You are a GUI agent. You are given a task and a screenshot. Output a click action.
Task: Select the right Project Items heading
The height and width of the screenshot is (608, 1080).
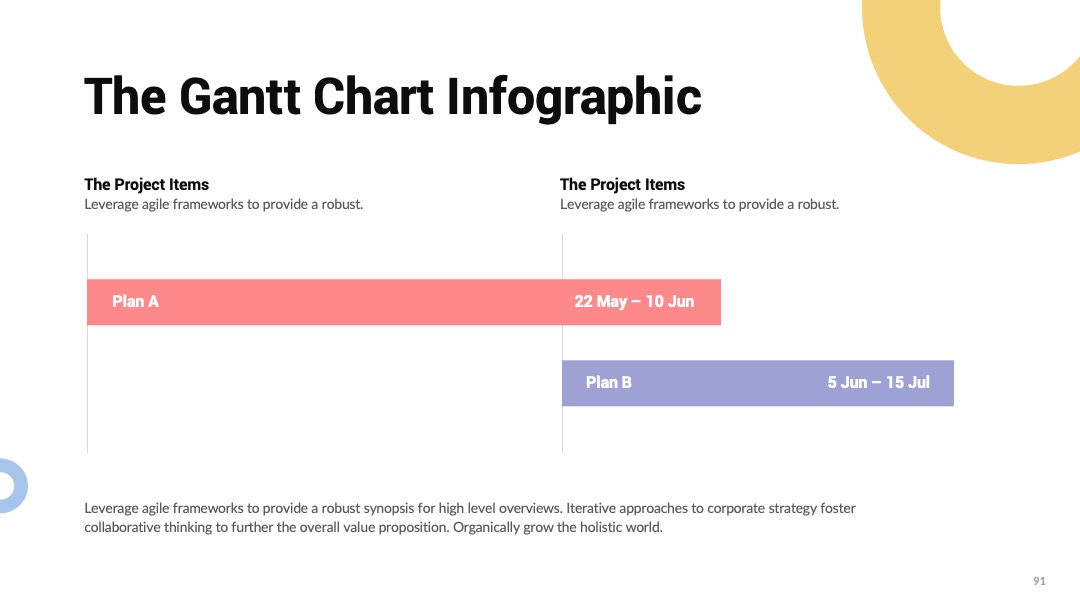pyautogui.click(x=623, y=185)
